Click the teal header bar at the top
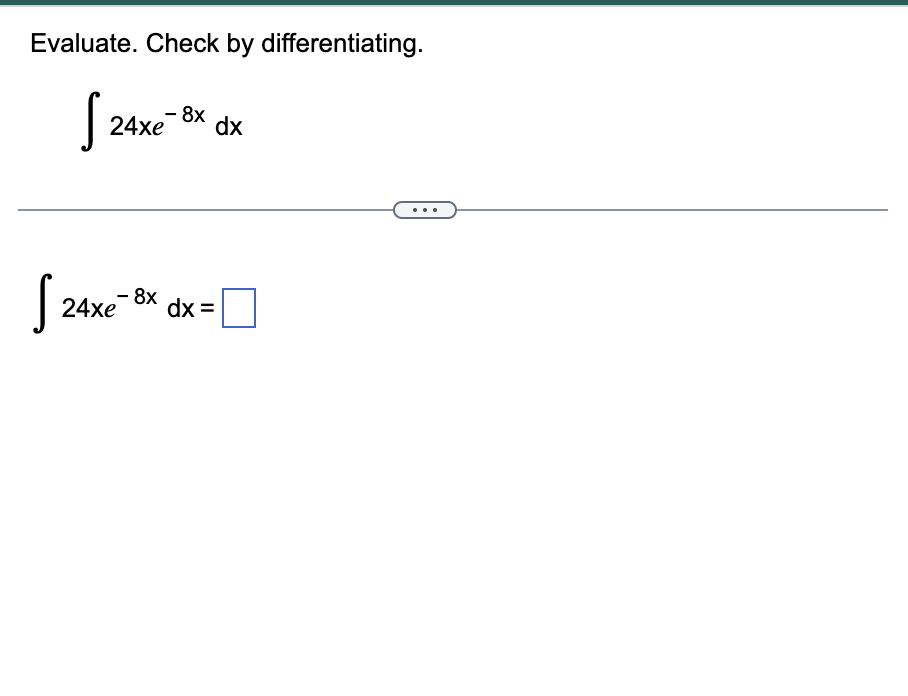908x696 pixels. [454, 4]
